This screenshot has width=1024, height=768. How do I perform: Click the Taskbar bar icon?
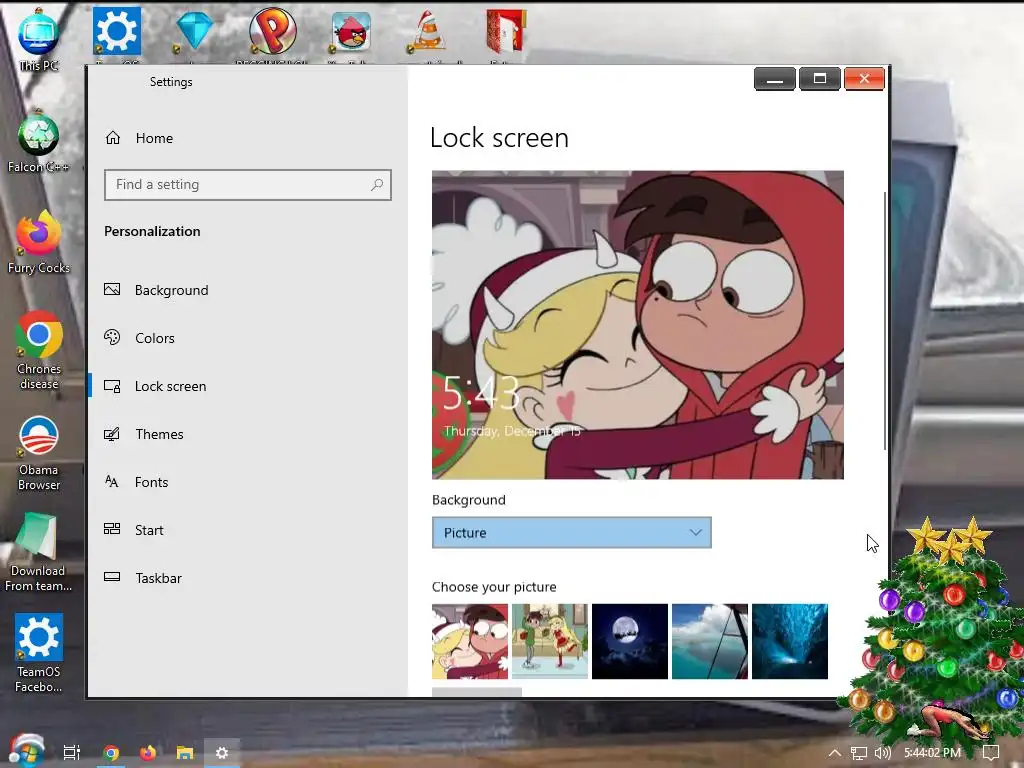[x=112, y=577]
